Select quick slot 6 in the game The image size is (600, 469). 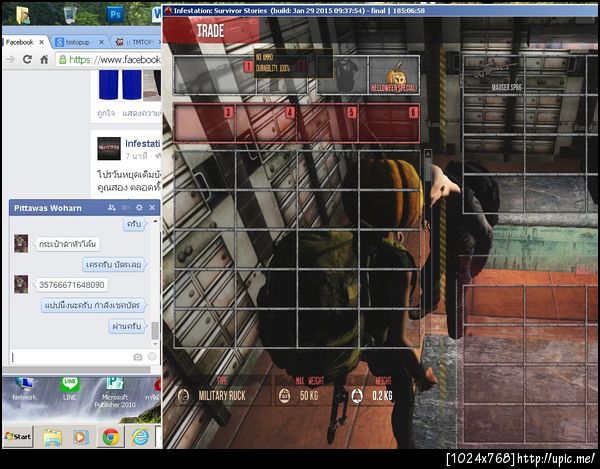[x=389, y=123]
